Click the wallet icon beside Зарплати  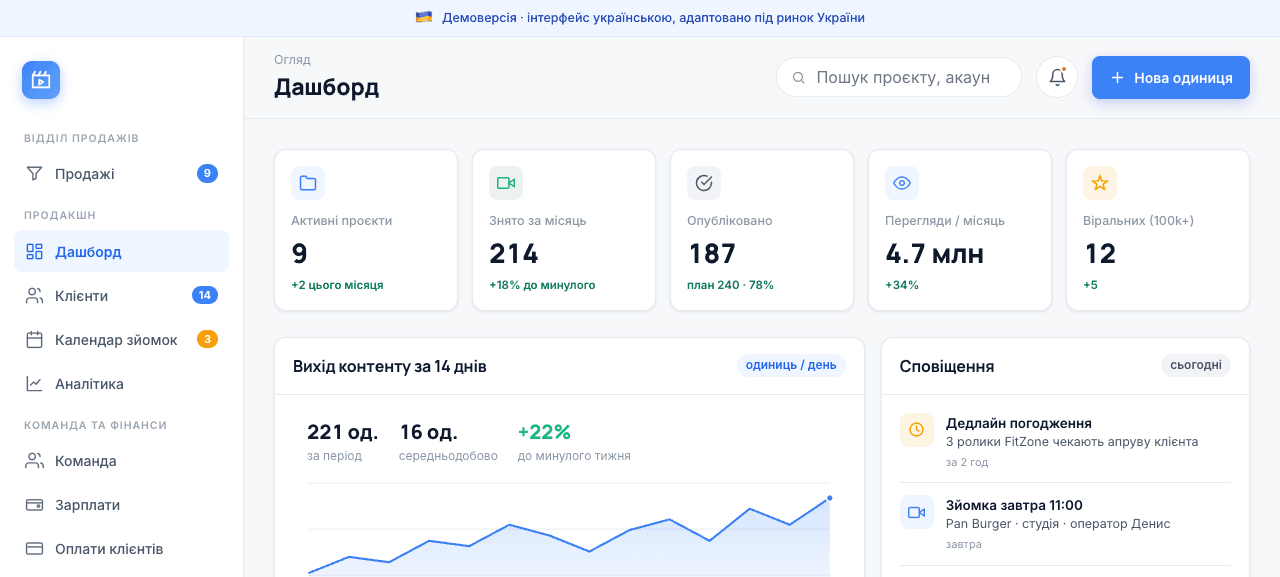pyautogui.click(x=34, y=505)
